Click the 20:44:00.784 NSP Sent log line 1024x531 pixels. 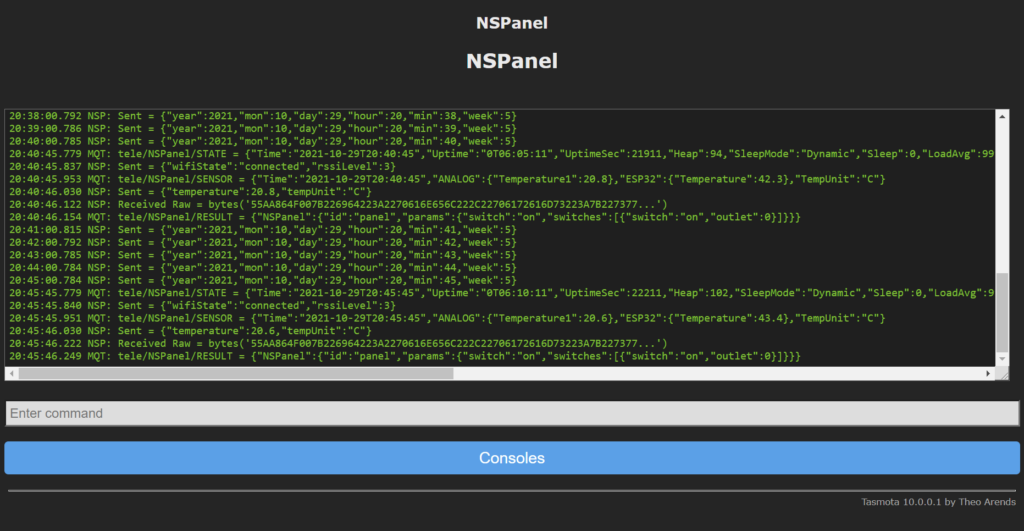pos(263,268)
